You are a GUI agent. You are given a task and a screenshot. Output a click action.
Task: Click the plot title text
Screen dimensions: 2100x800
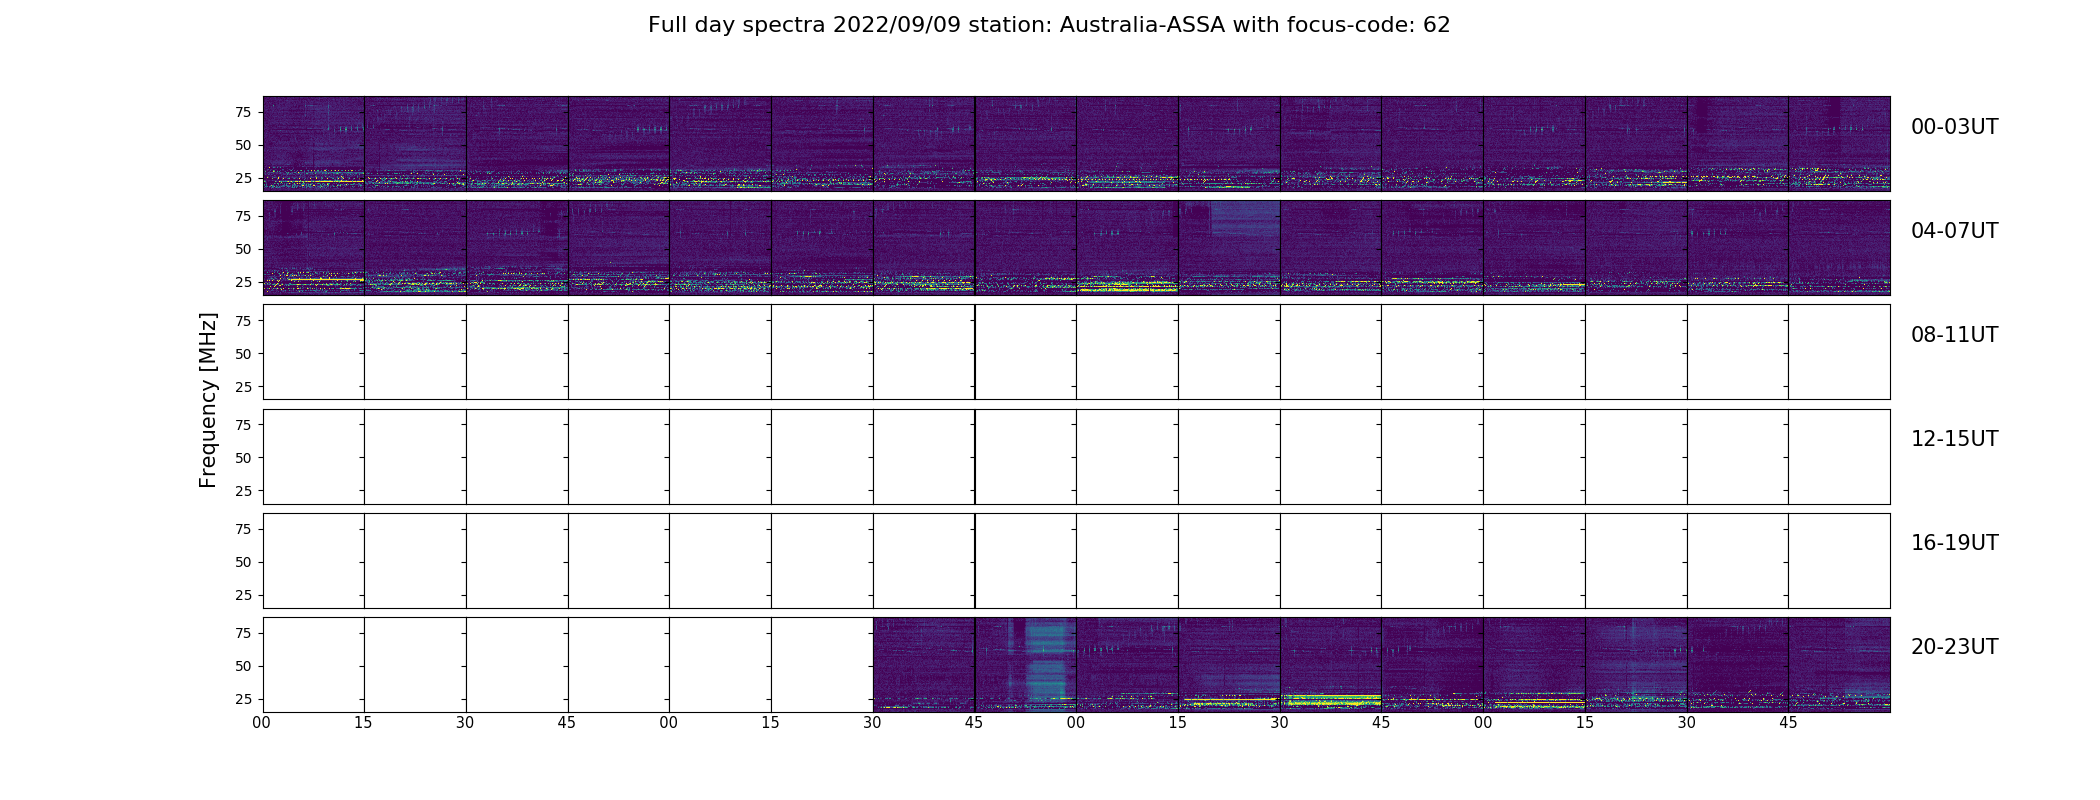click(x=1049, y=25)
